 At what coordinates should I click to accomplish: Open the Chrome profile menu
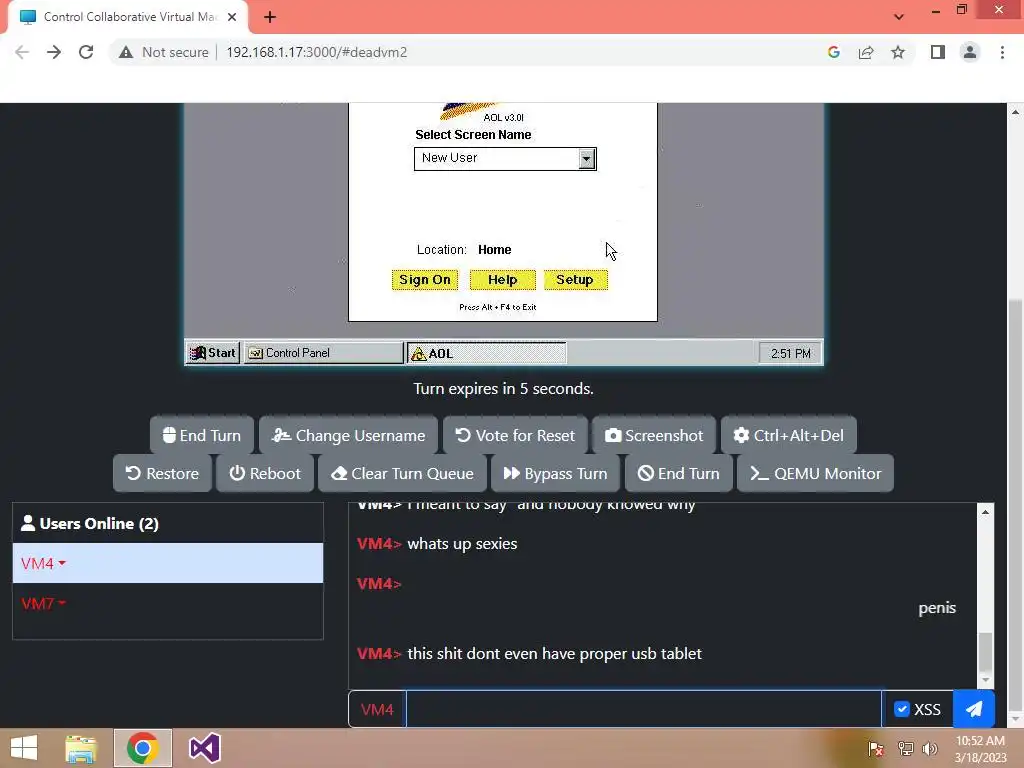970,52
